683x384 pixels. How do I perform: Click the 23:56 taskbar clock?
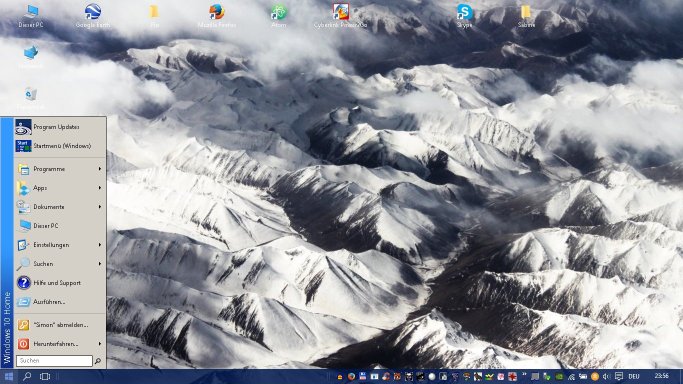(x=661, y=376)
